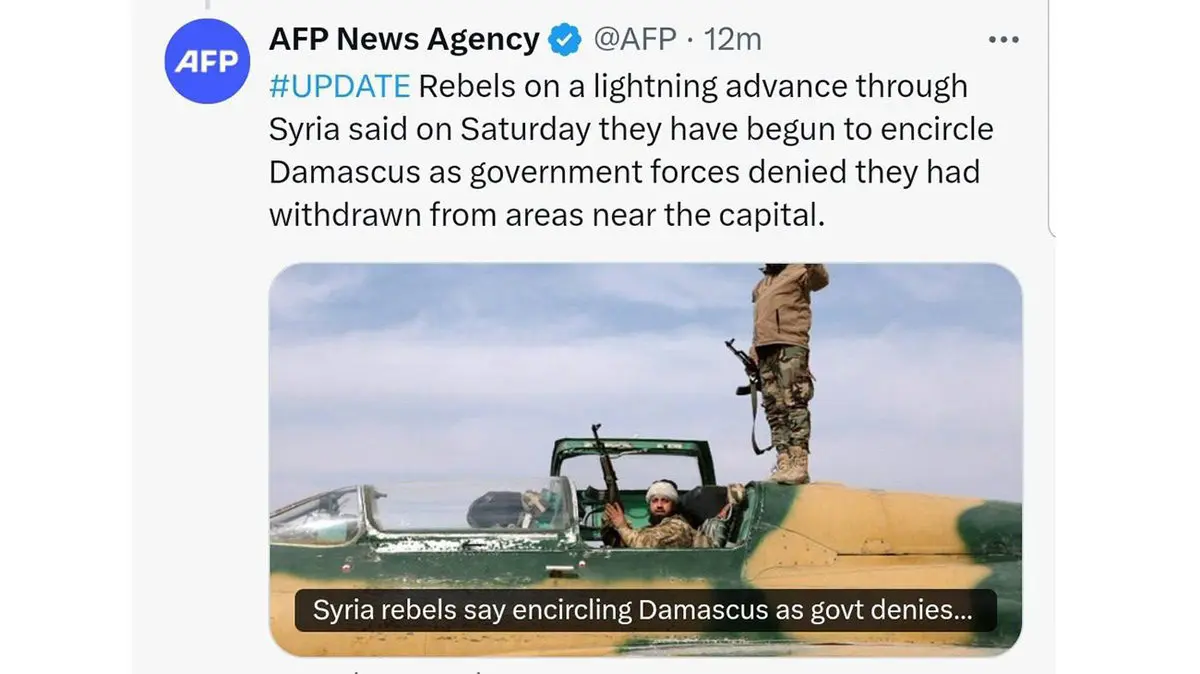
Task: Open the three-dot tweet options menu
Action: [1003, 39]
